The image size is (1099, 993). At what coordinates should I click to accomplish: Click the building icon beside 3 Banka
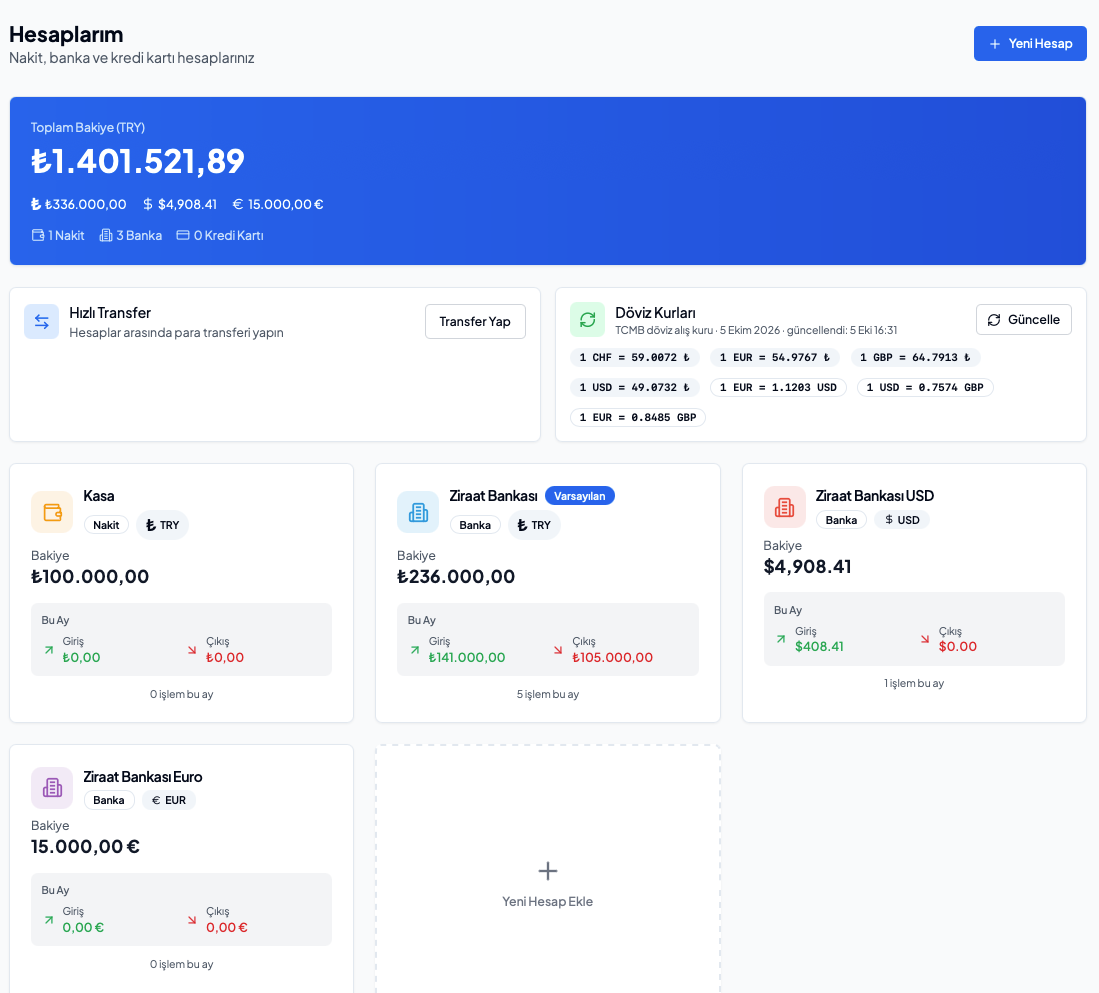pyautogui.click(x=106, y=235)
